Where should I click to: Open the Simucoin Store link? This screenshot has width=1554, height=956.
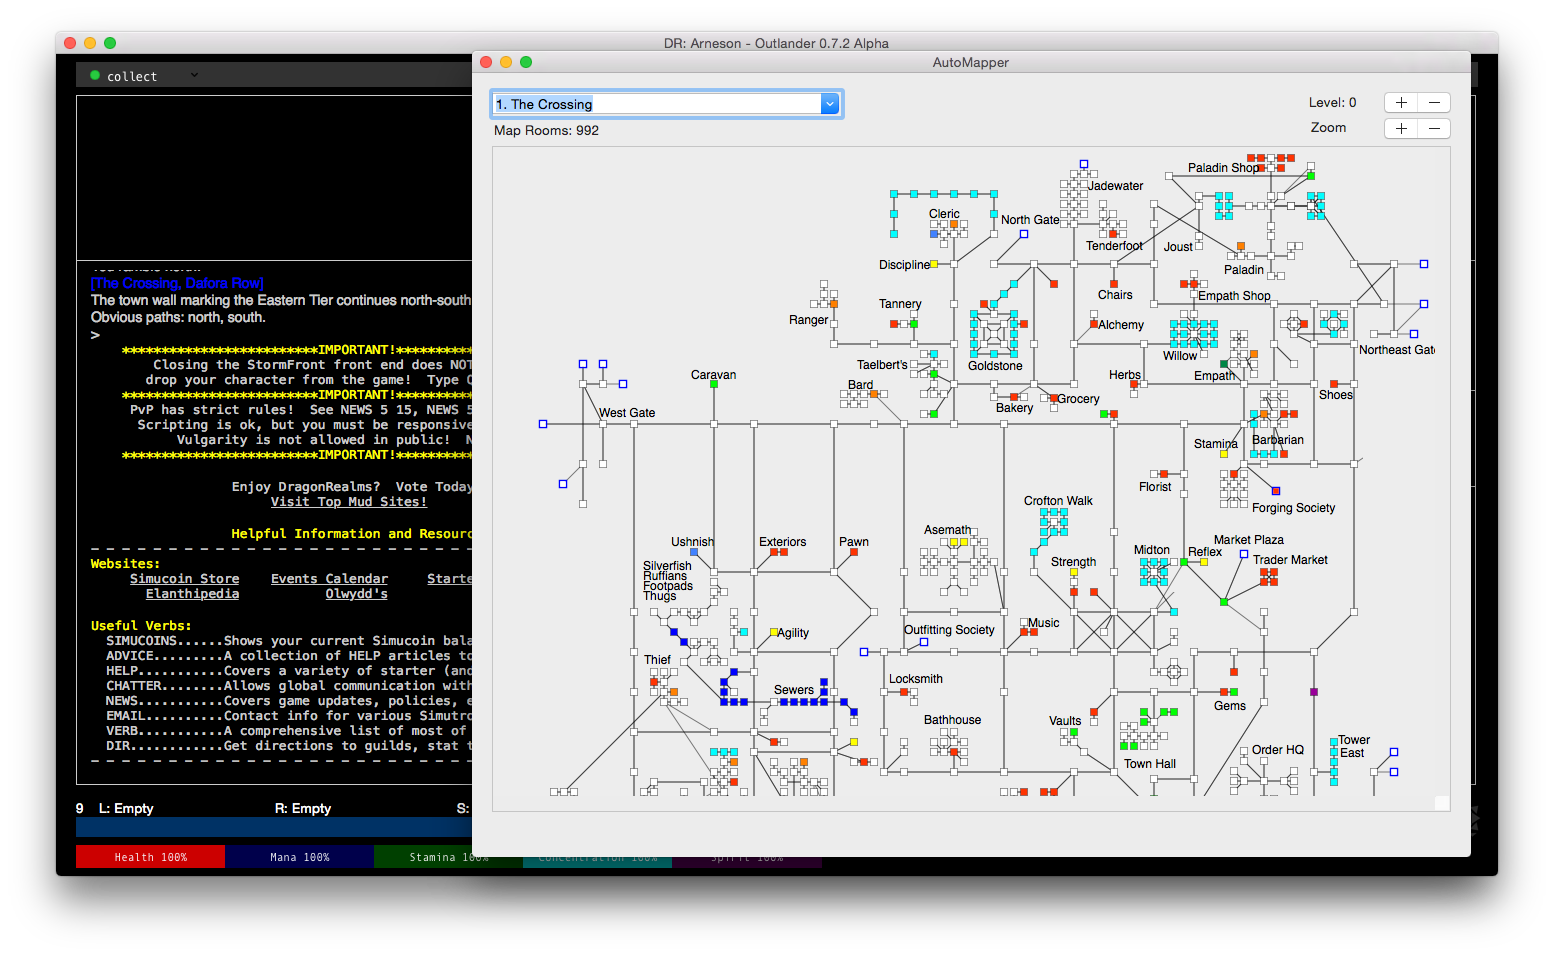[x=184, y=579]
